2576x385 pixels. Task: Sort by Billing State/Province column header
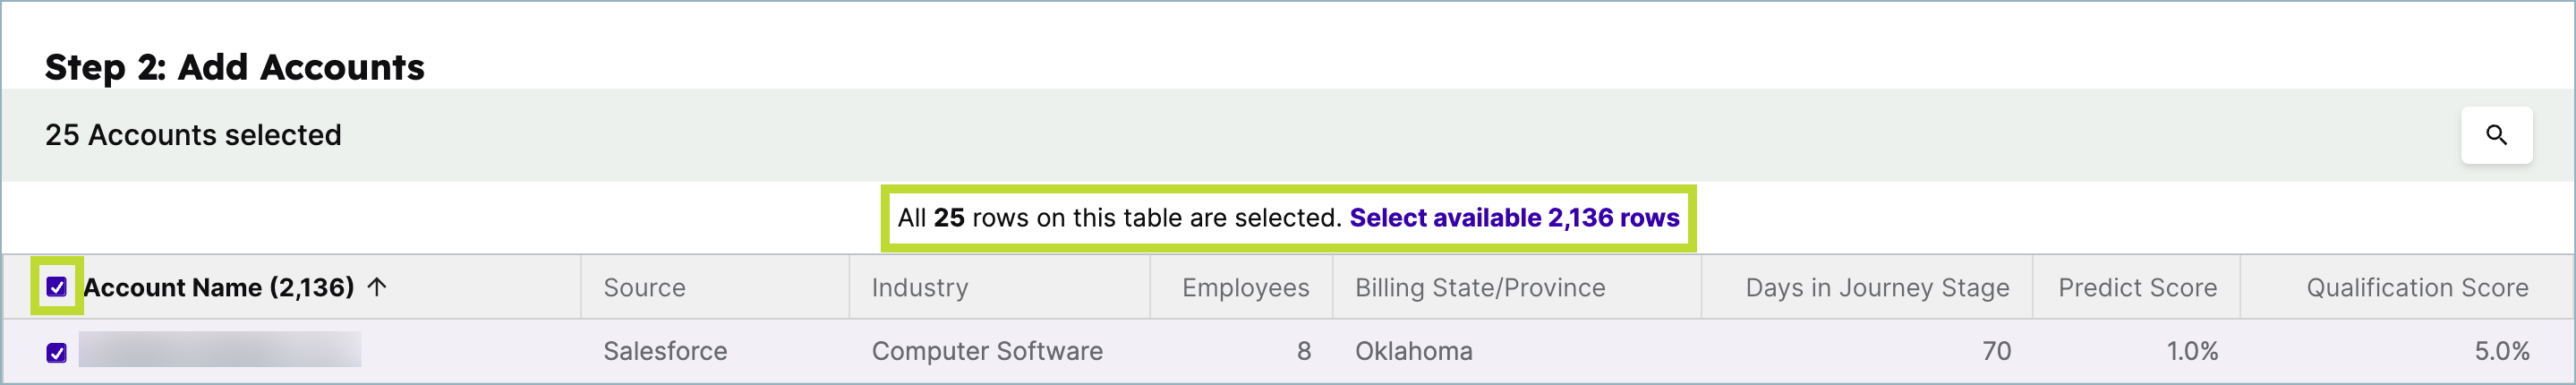(x=1480, y=288)
